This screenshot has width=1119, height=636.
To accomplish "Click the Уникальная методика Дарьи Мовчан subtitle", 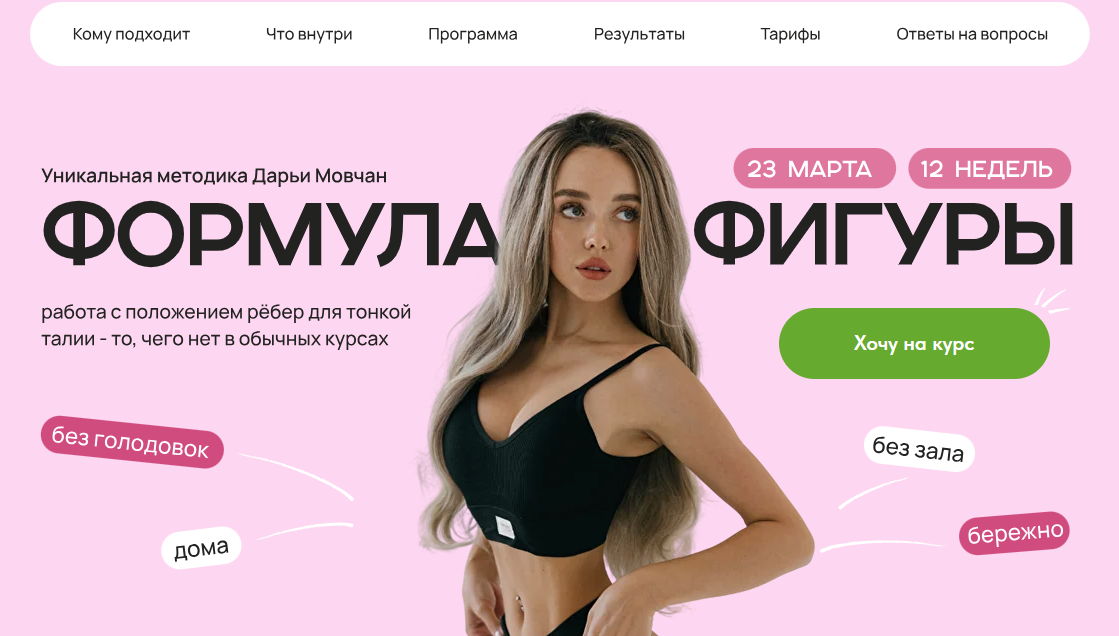I will point(214,176).
